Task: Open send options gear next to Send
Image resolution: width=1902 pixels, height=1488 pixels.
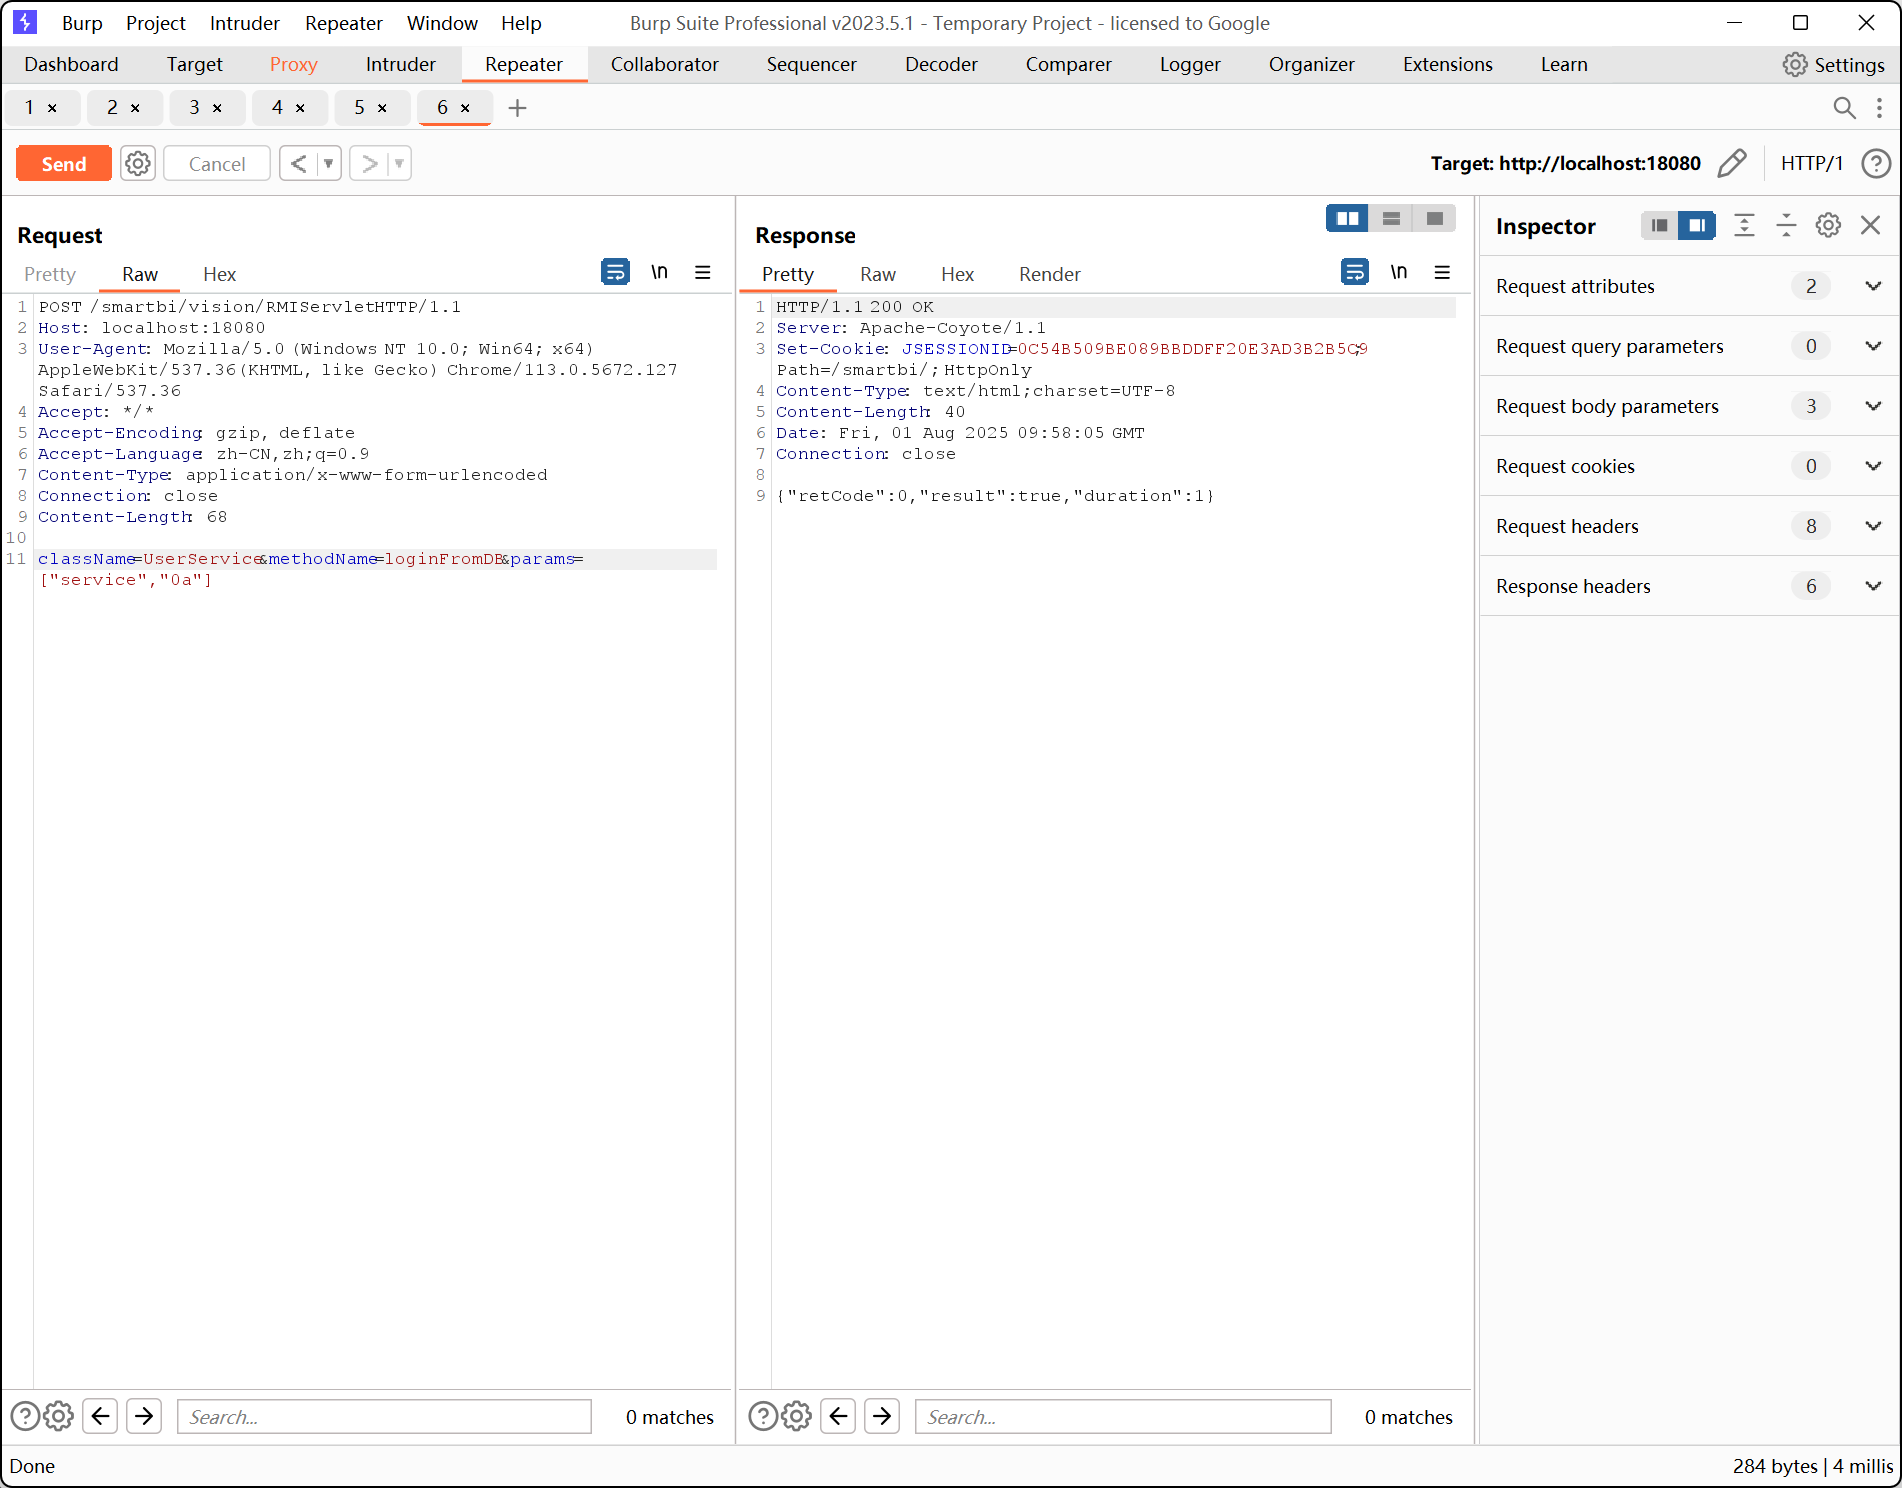Action: pyautogui.click(x=138, y=163)
